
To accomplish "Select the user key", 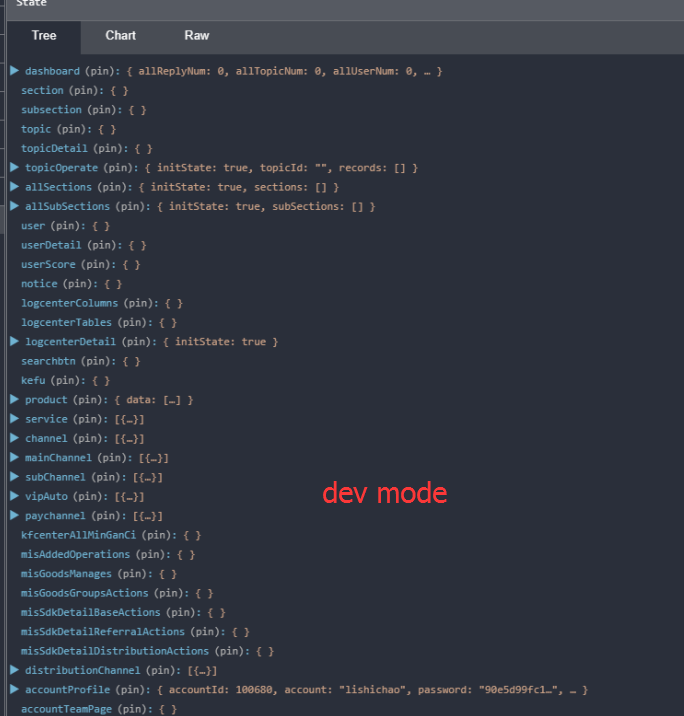I will (33, 226).
